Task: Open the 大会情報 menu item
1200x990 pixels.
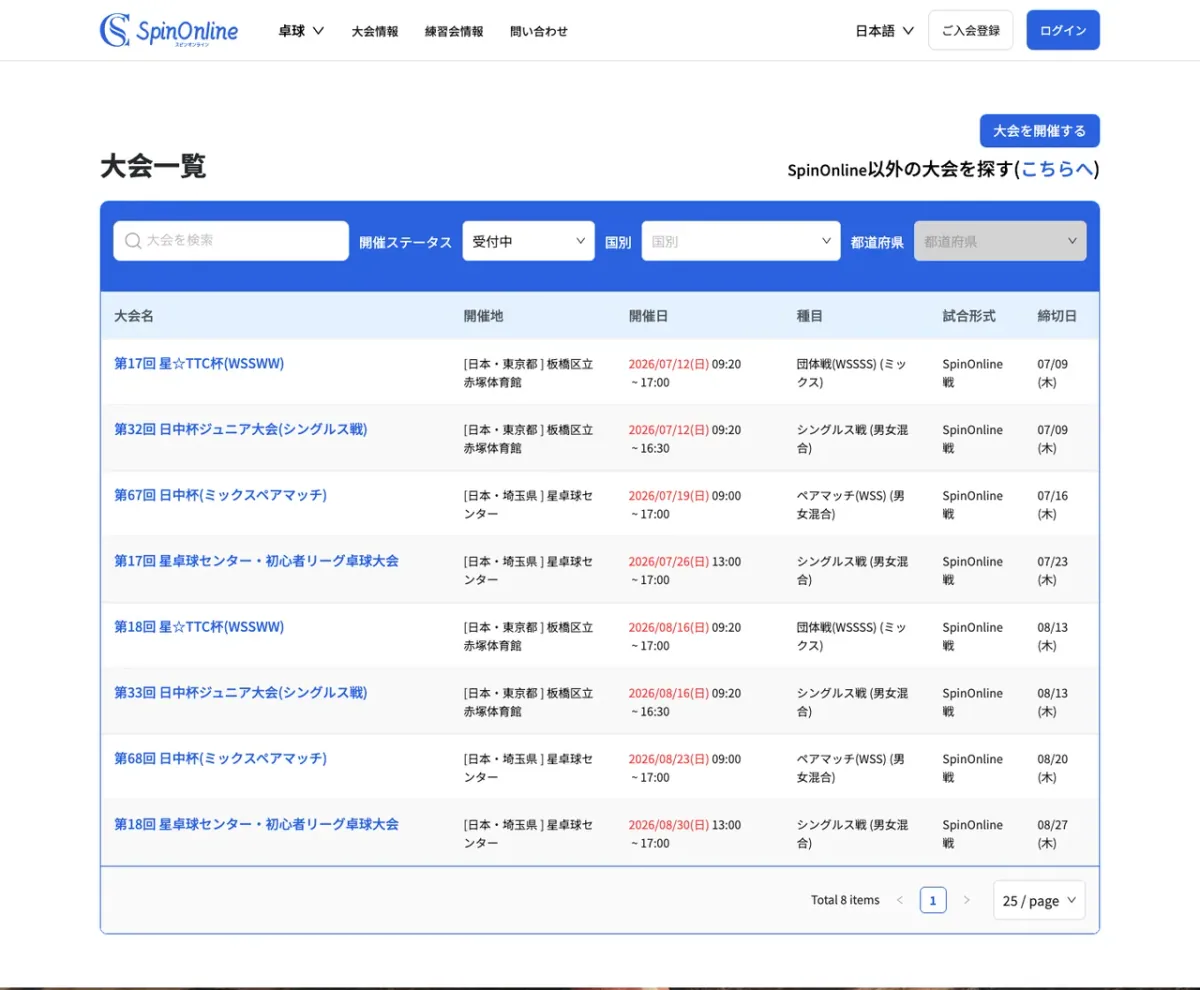Action: pos(375,31)
